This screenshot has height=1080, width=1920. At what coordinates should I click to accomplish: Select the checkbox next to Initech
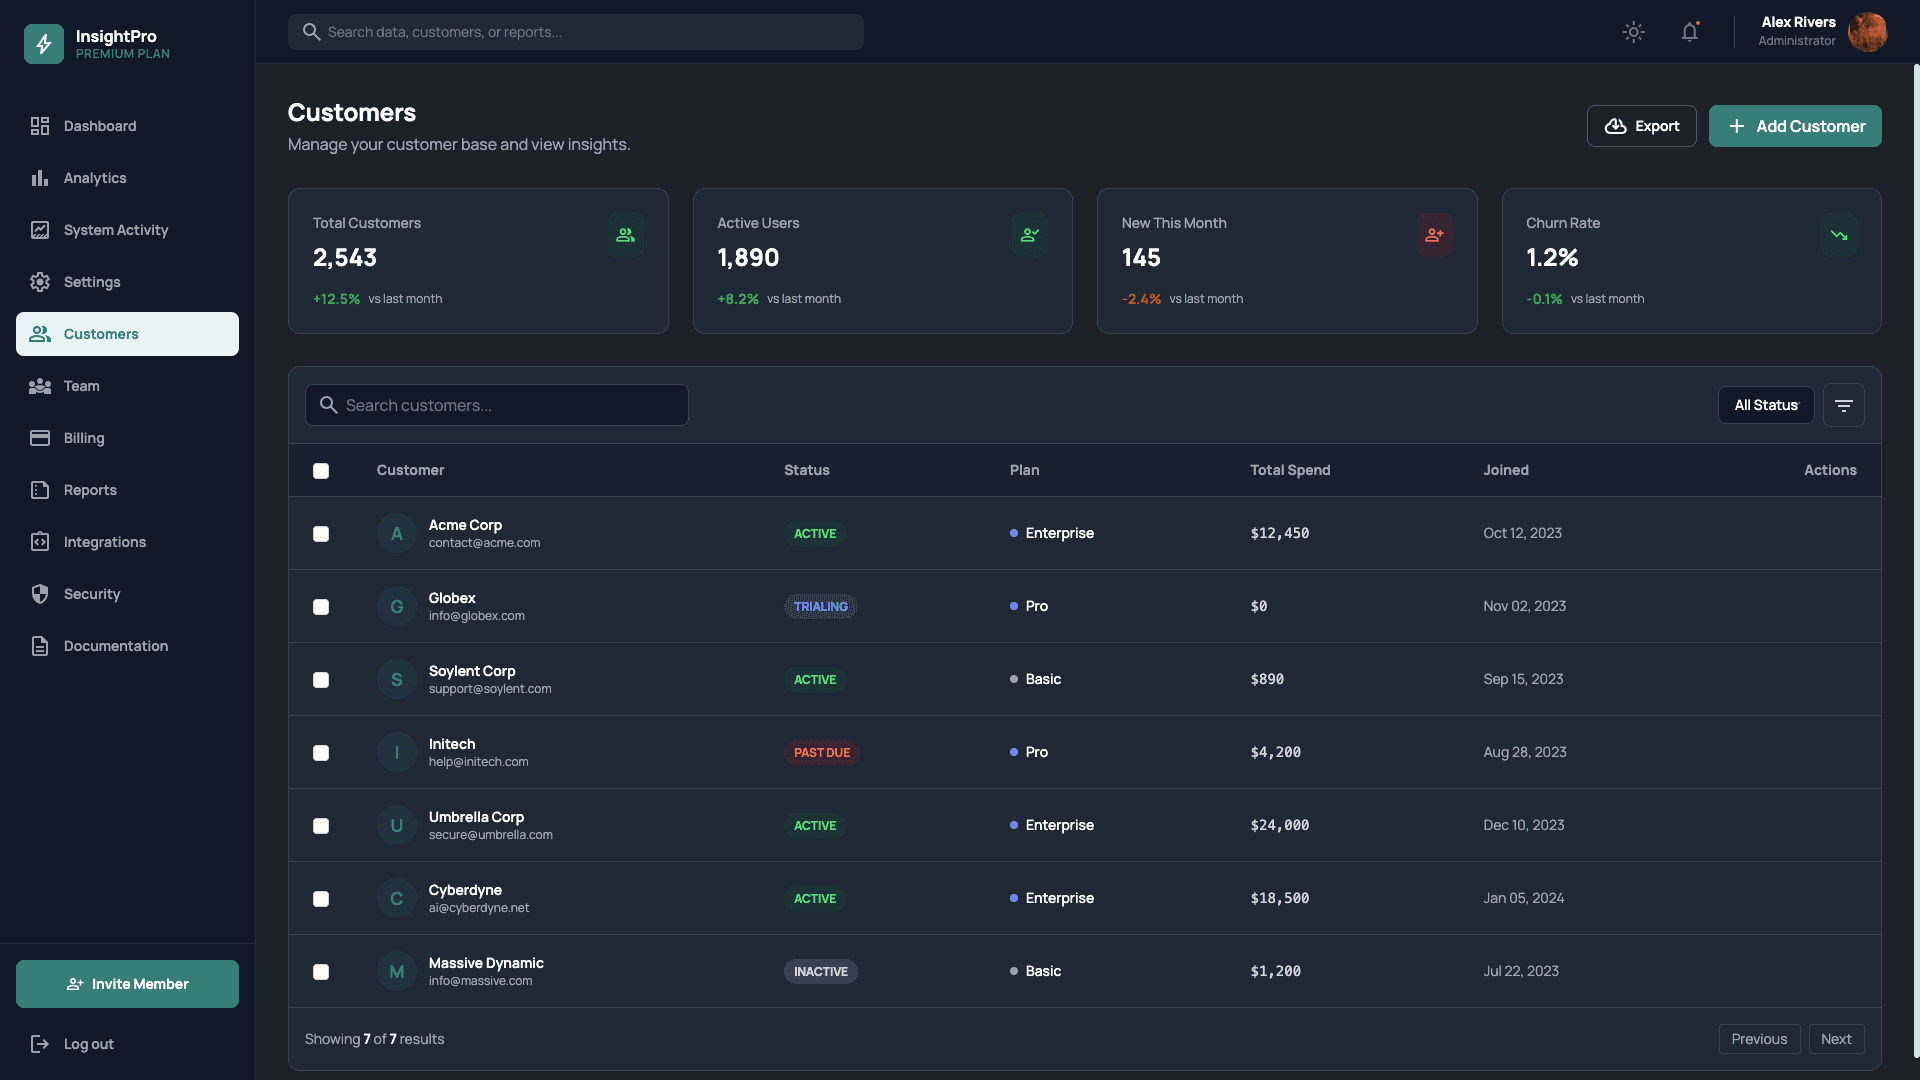click(x=321, y=753)
